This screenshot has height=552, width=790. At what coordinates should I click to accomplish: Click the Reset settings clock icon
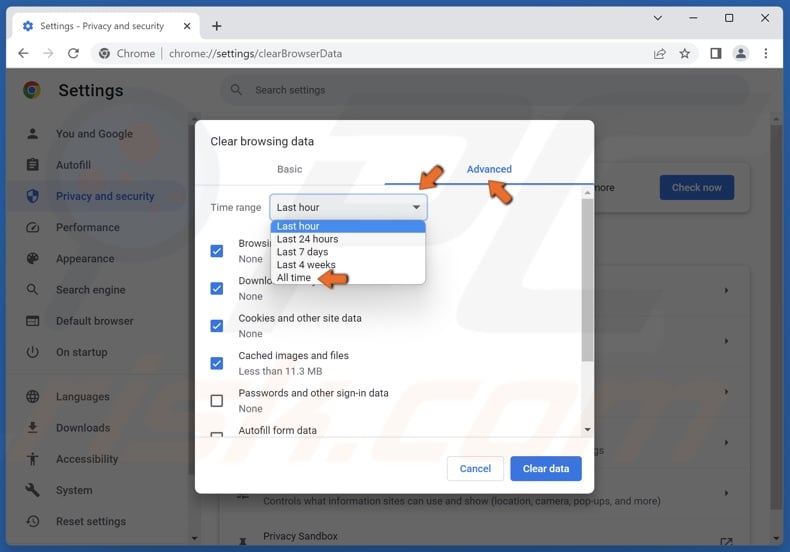(33, 521)
